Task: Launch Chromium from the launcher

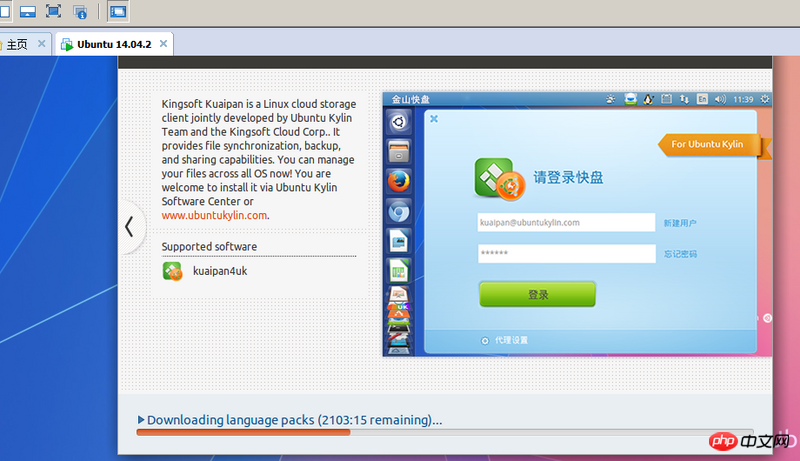Action: 398,211
